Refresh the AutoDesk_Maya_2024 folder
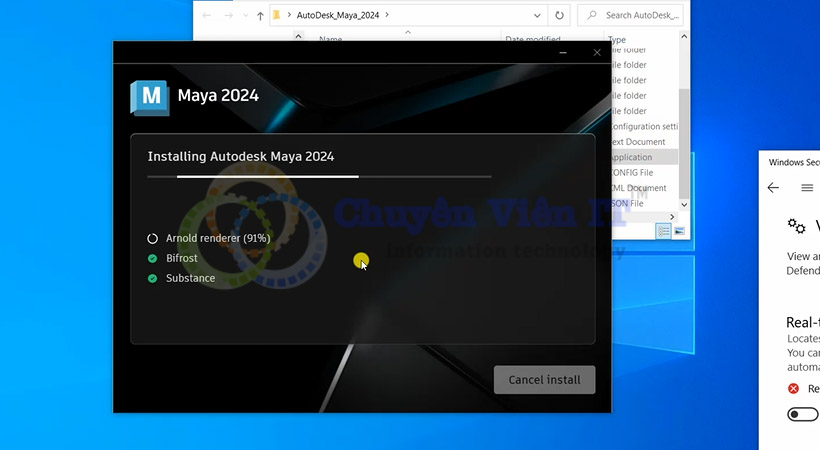Image resolution: width=820 pixels, height=450 pixels. (559, 16)
